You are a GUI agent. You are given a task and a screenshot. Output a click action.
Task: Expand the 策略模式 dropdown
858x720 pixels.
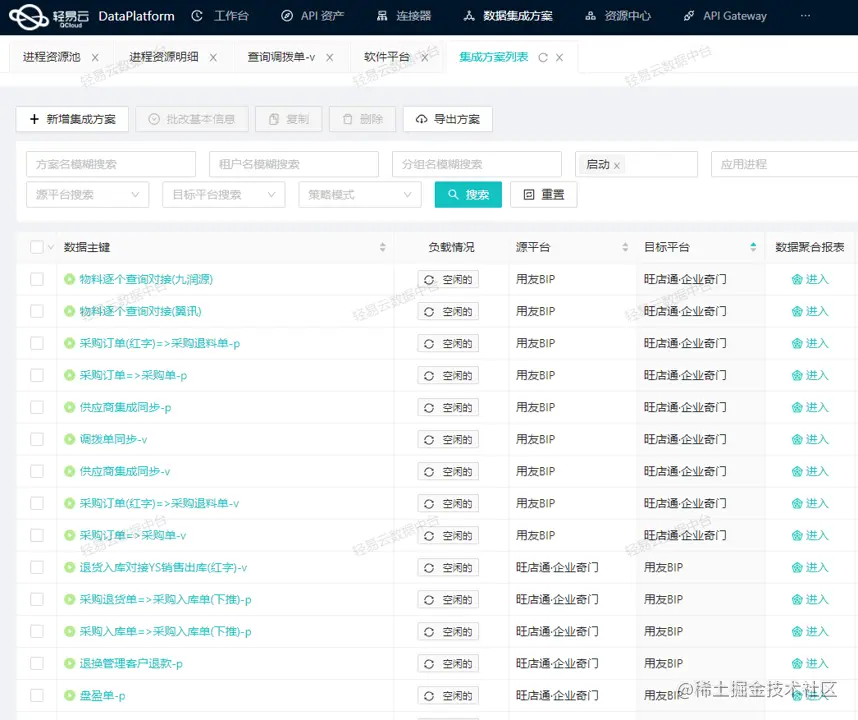(x=359, y=194)
